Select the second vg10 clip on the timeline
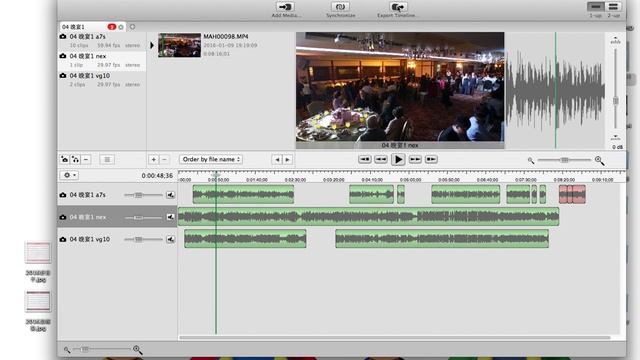This screenshot has height=360, width=640. click(442, 238)
